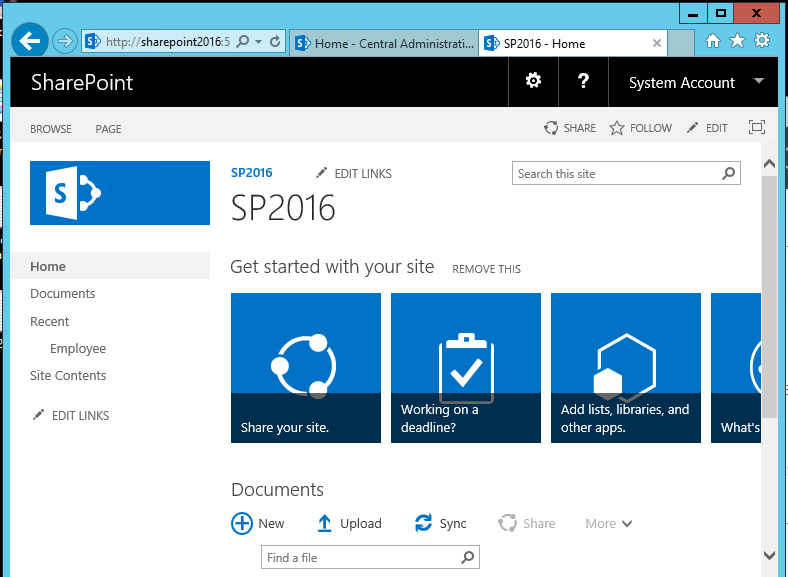Click the FOLLOW star button
The image size is (788, 577).
tap(641, 128)
